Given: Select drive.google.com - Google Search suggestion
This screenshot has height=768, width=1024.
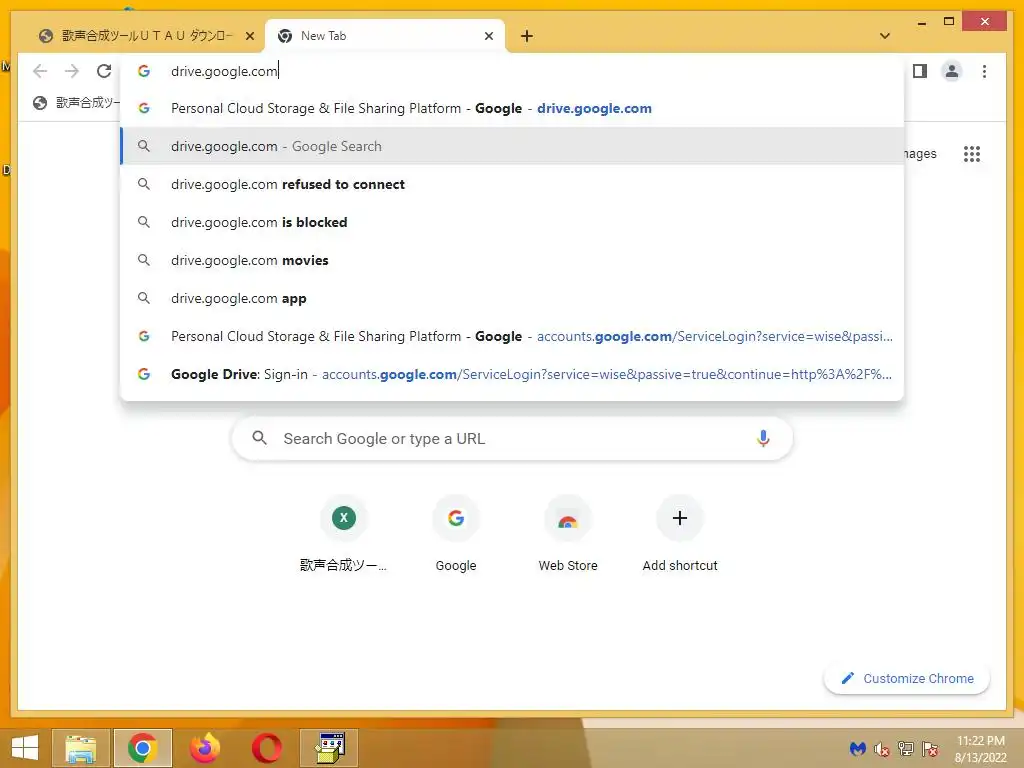Looking at the screenshot, I should (512, 146).
